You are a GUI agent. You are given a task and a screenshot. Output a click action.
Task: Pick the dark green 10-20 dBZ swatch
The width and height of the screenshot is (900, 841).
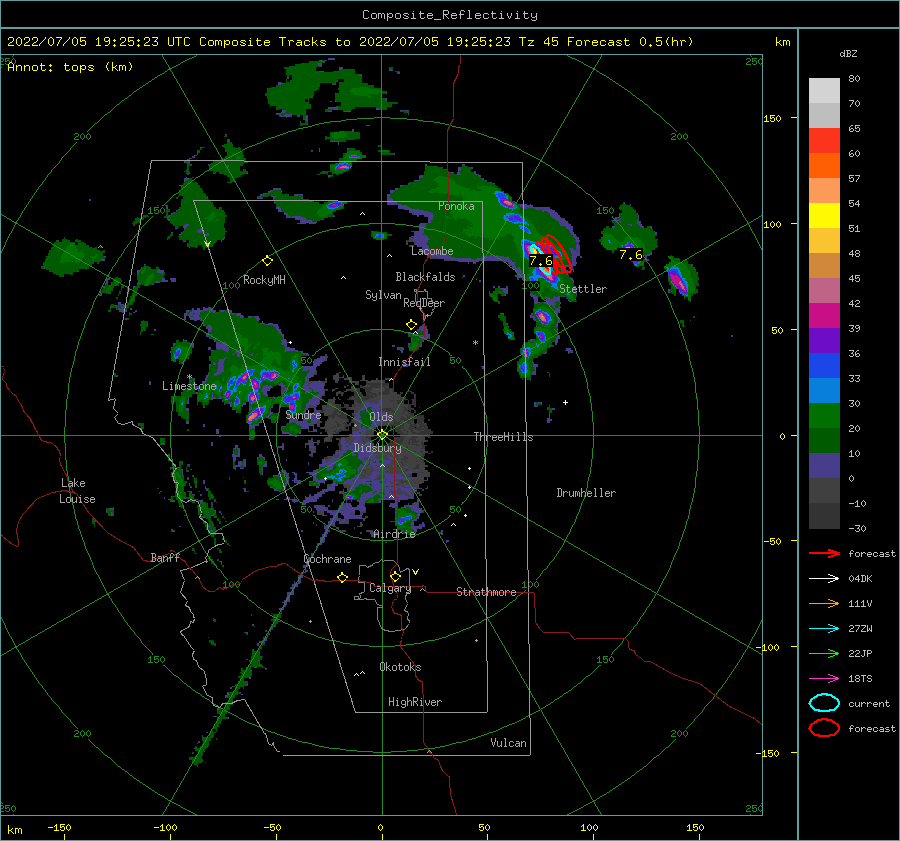(824, 441)
